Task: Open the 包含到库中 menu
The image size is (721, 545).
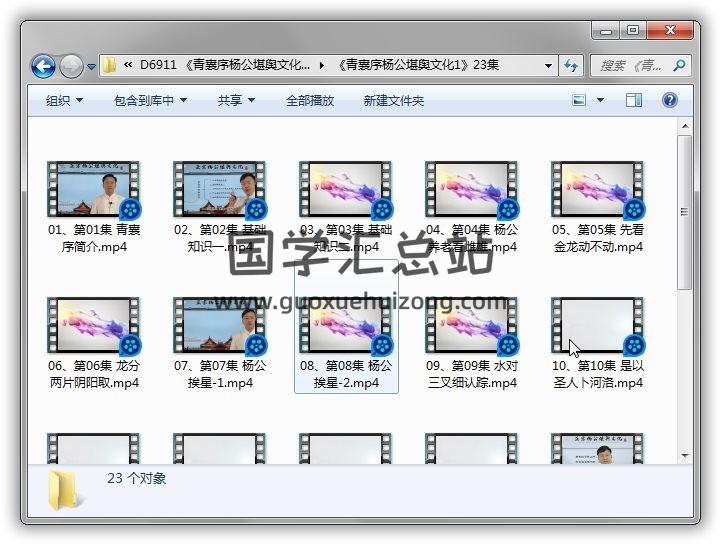Action: coord(151,100)
